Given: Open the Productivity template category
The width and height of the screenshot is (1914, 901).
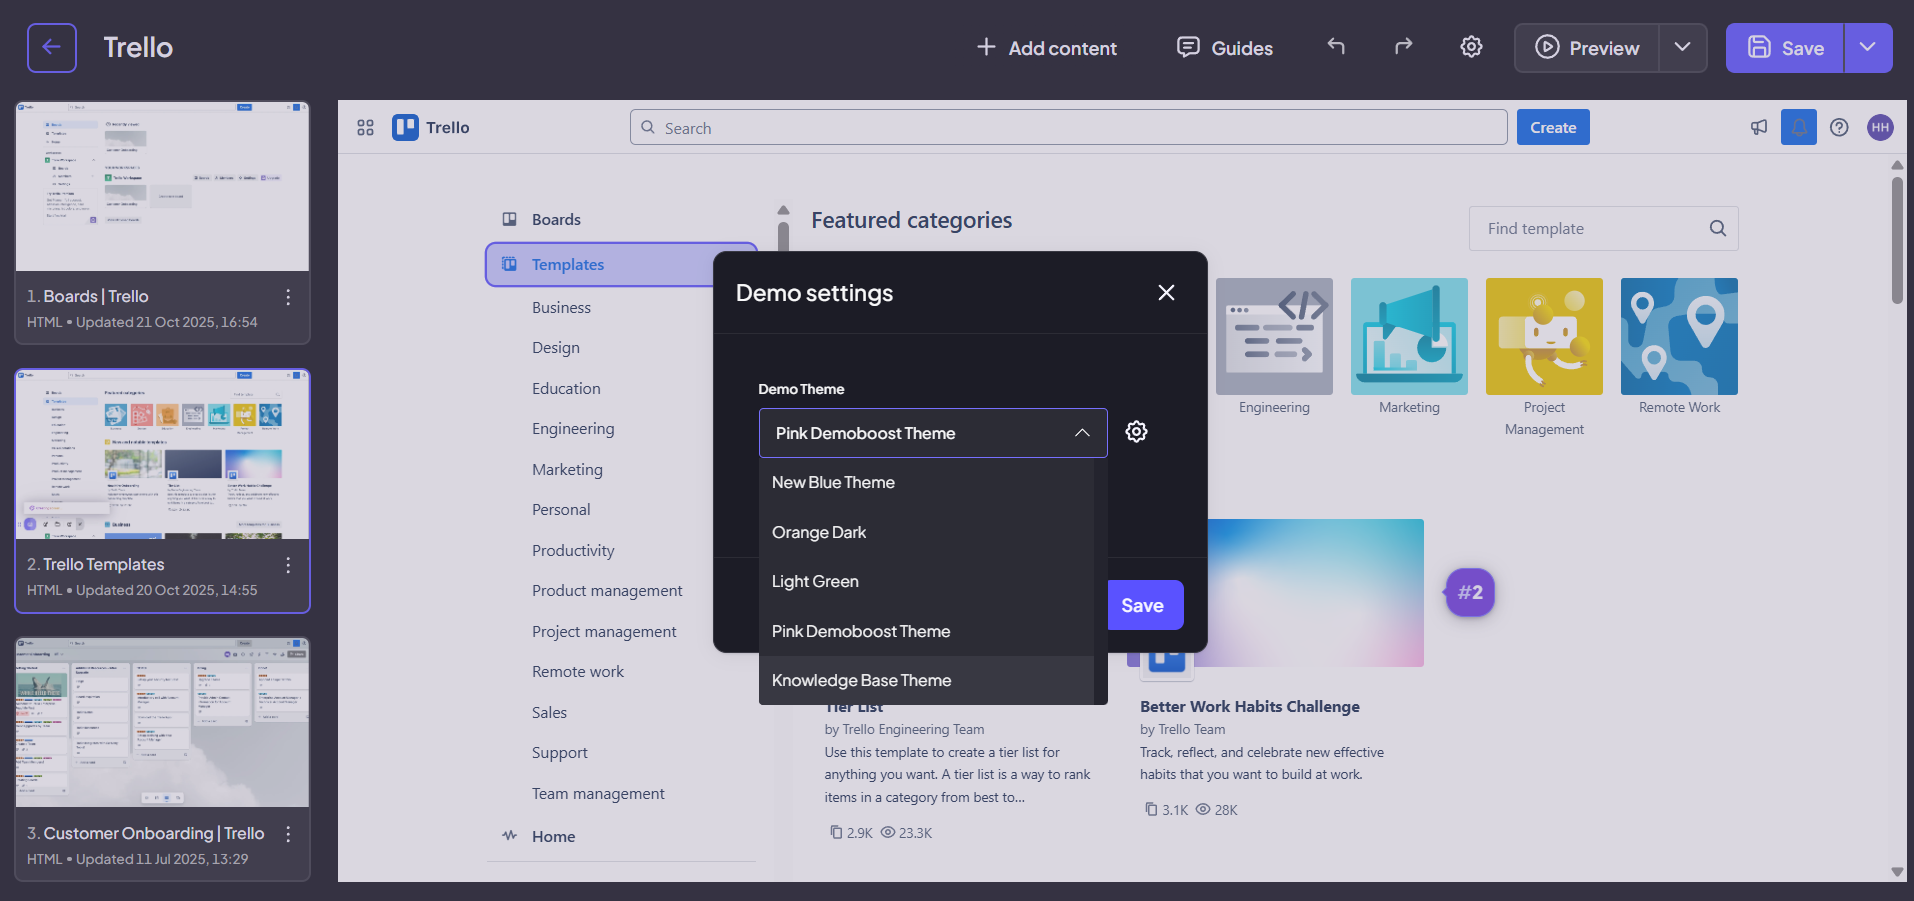Looking at the screenshot, I should point(573,550).
